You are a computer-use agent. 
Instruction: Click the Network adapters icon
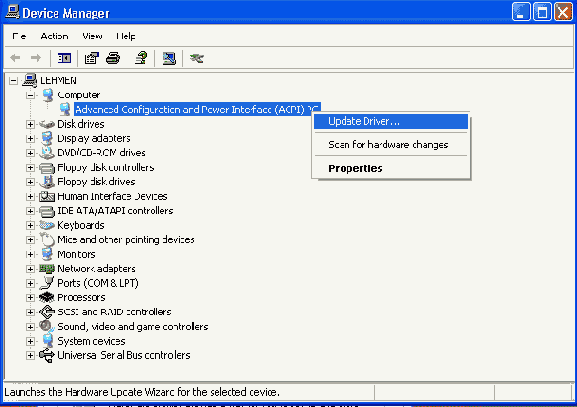[x=47, y=269]
